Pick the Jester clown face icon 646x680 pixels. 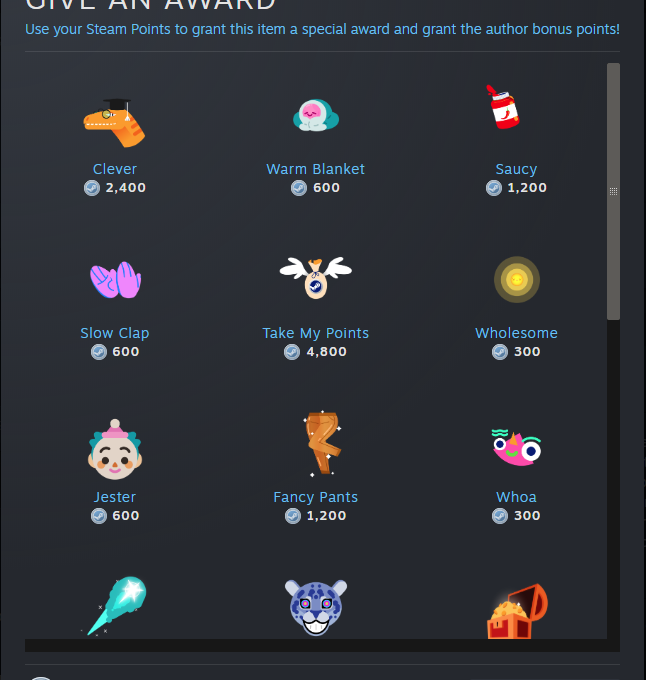coord(115,449)
